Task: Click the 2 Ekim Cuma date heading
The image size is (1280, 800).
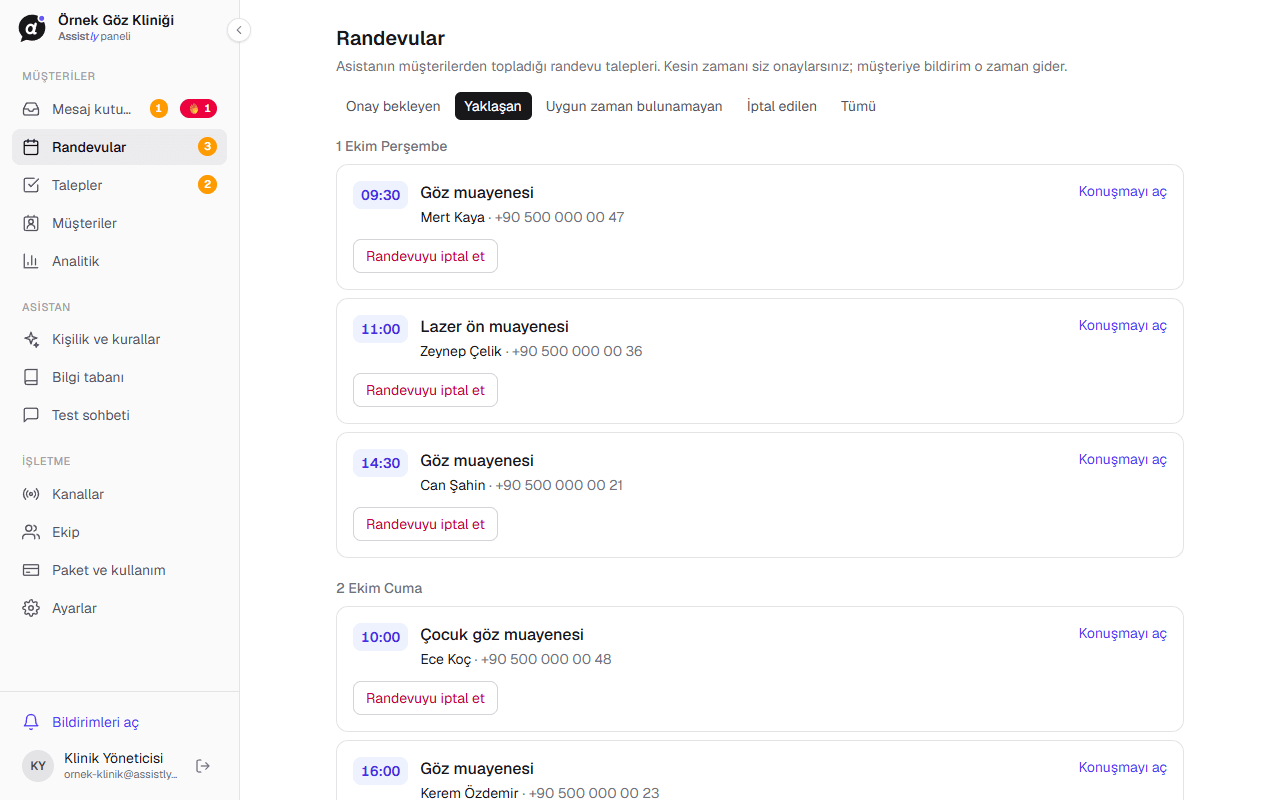Action: [x=379, y=588]
